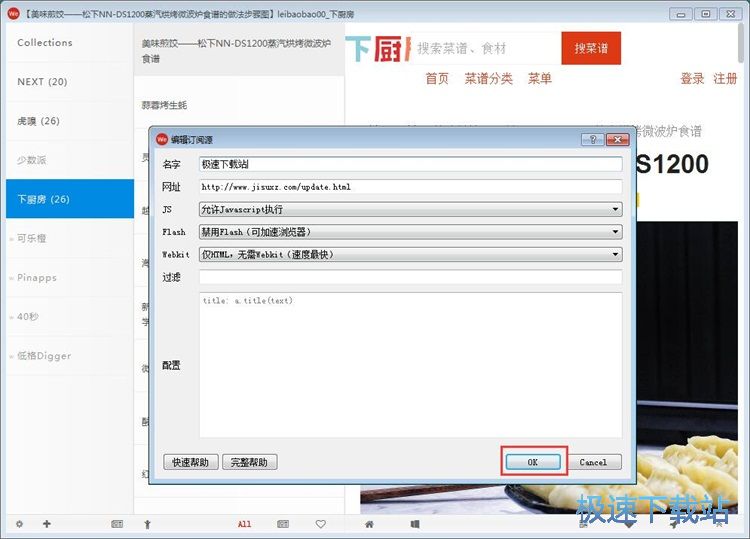The height and width of the screenshot is (539, 750).
Task: Select 低格Digger feed
Action: 70,356
